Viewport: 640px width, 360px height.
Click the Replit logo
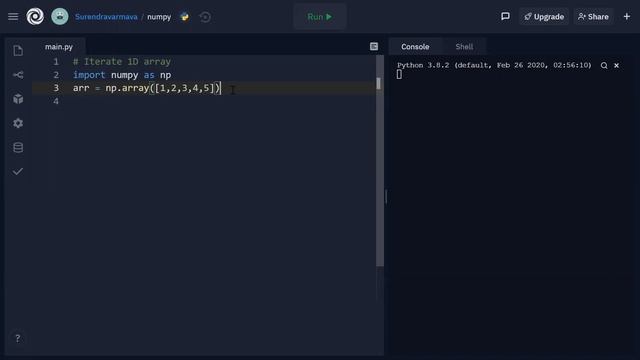35,17
